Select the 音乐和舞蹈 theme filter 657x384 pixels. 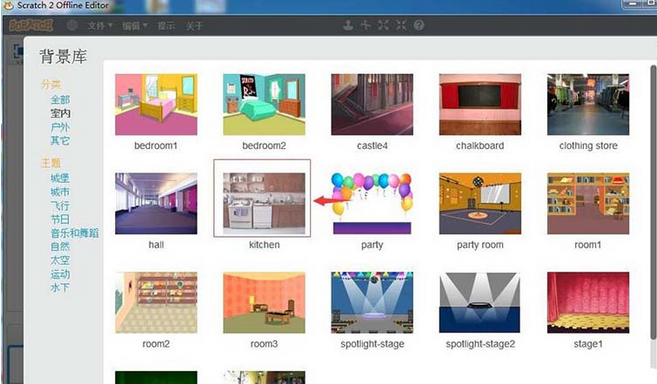tap(75, 233)
